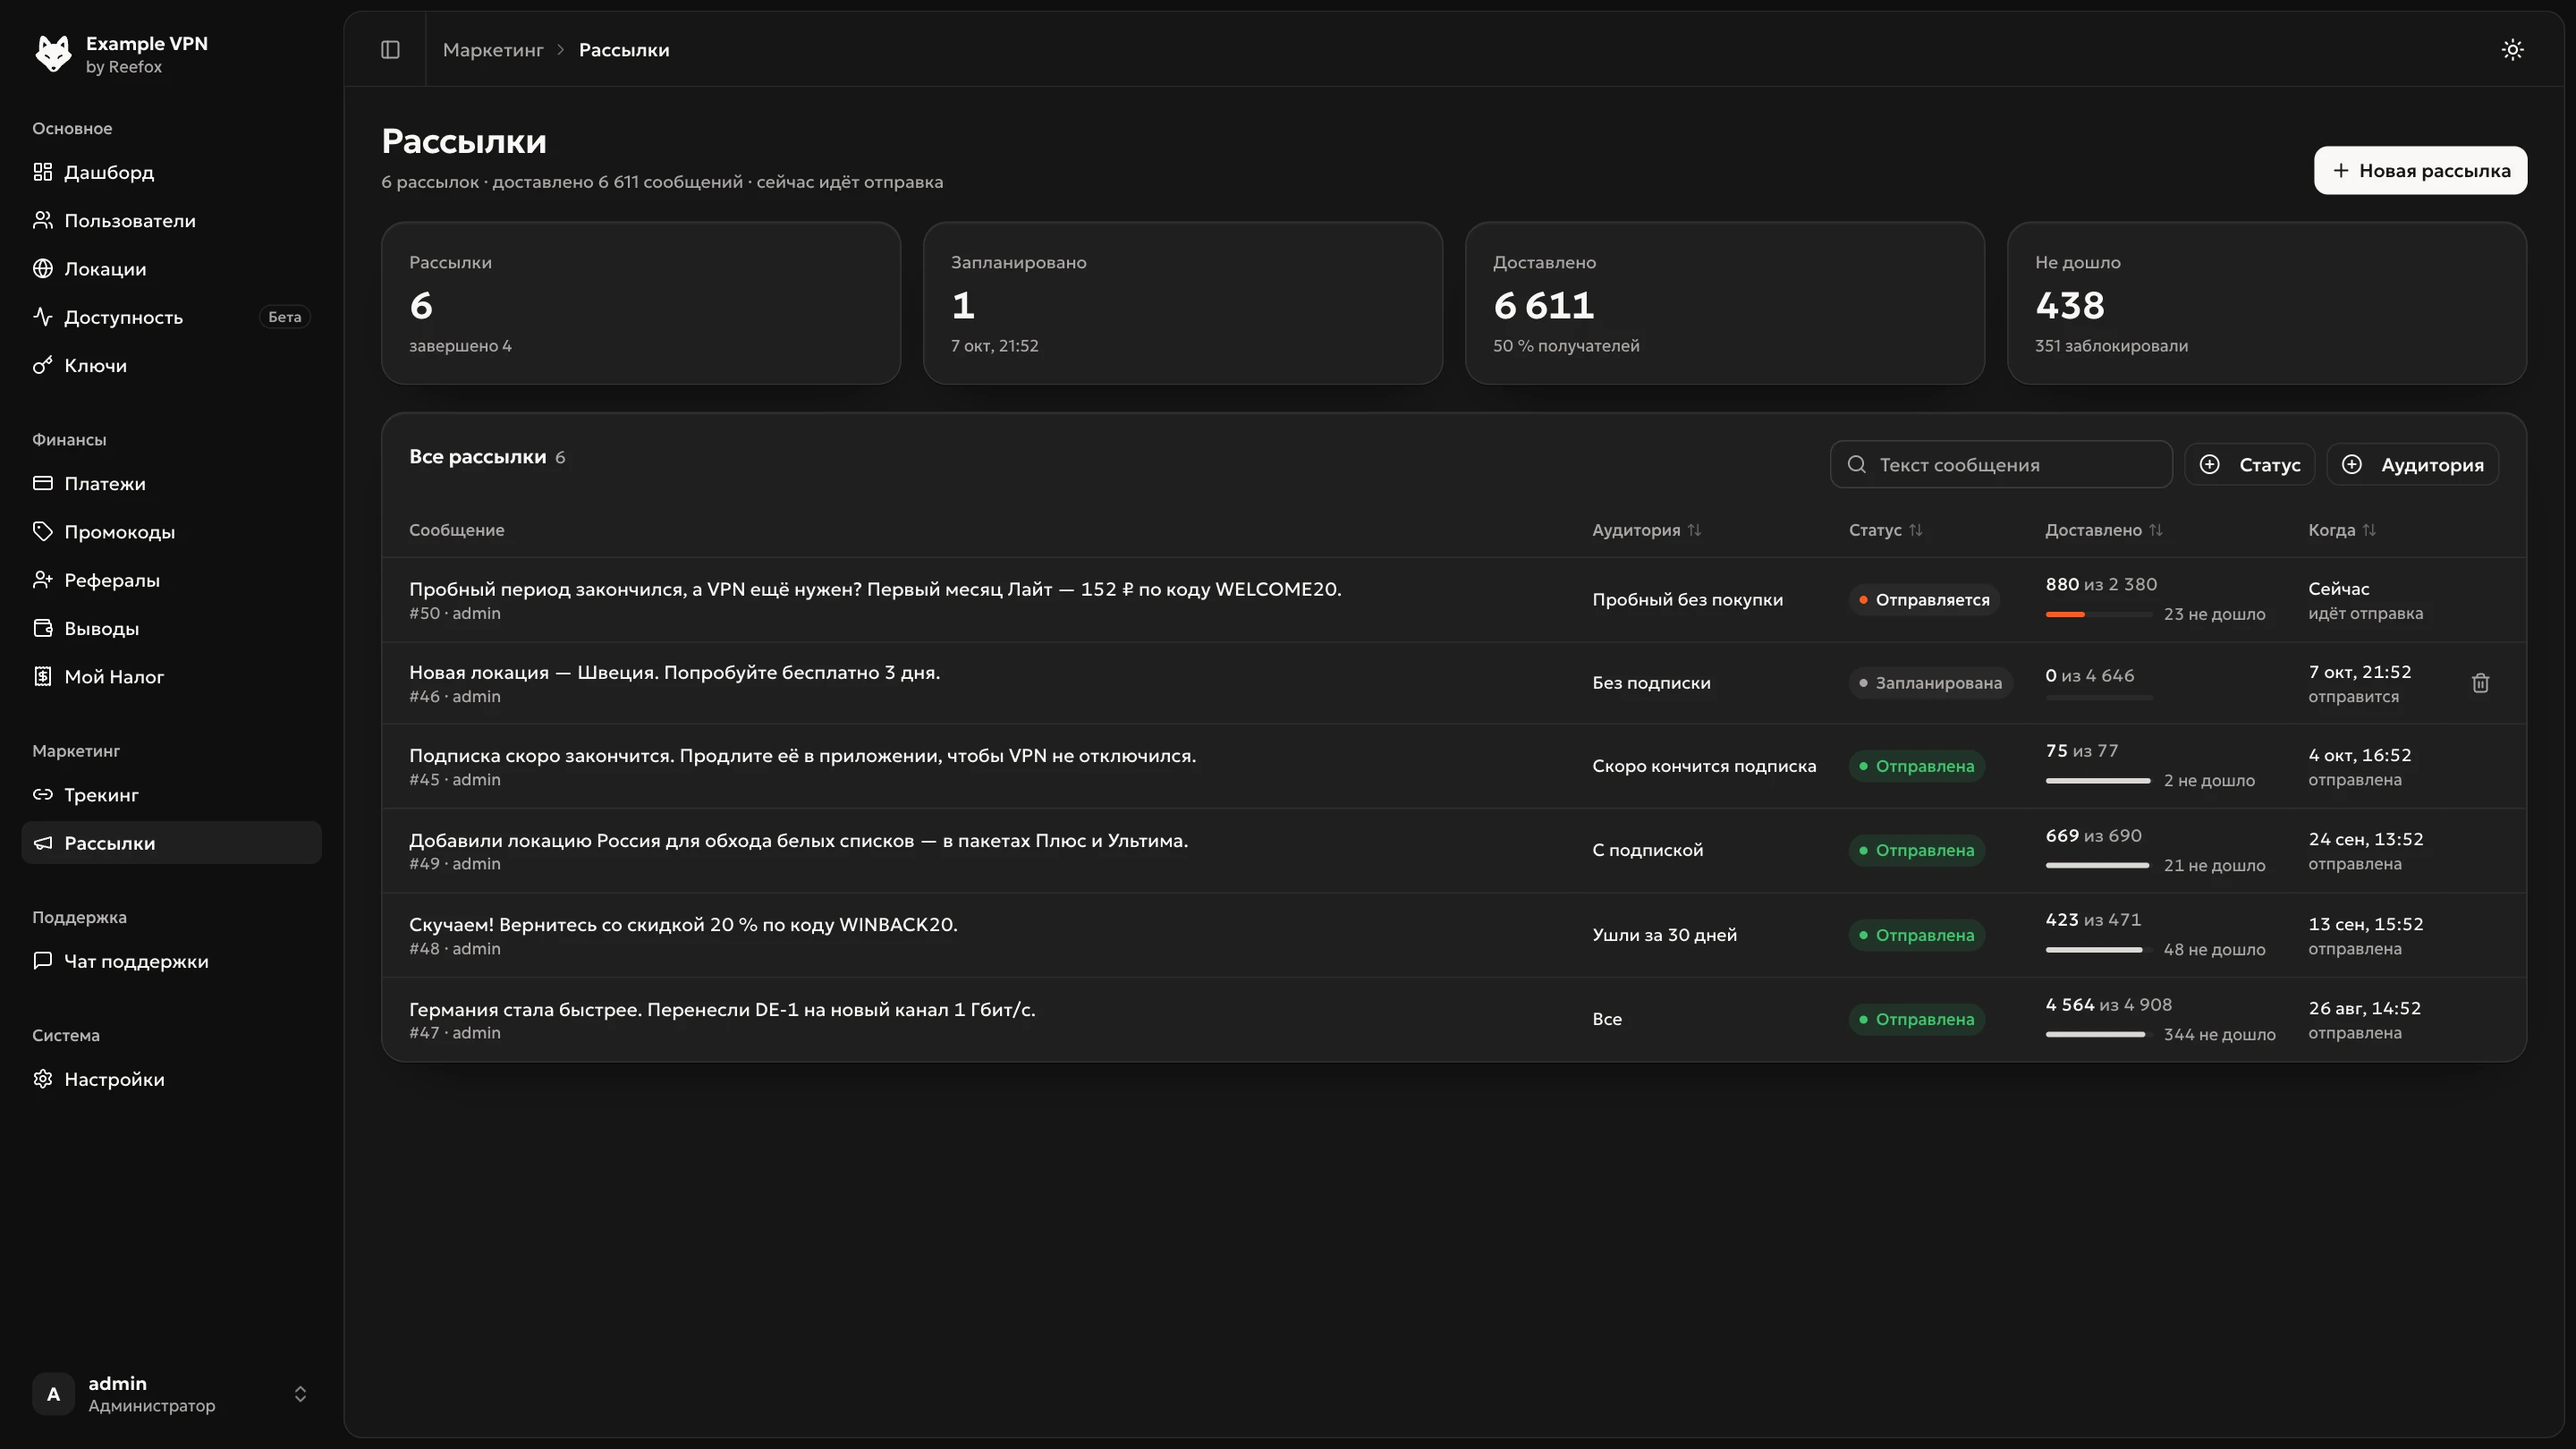The width and height of the screenshot is (2576, 1449).
Task: Click the Локации globe icon
Action: [42, 269]
